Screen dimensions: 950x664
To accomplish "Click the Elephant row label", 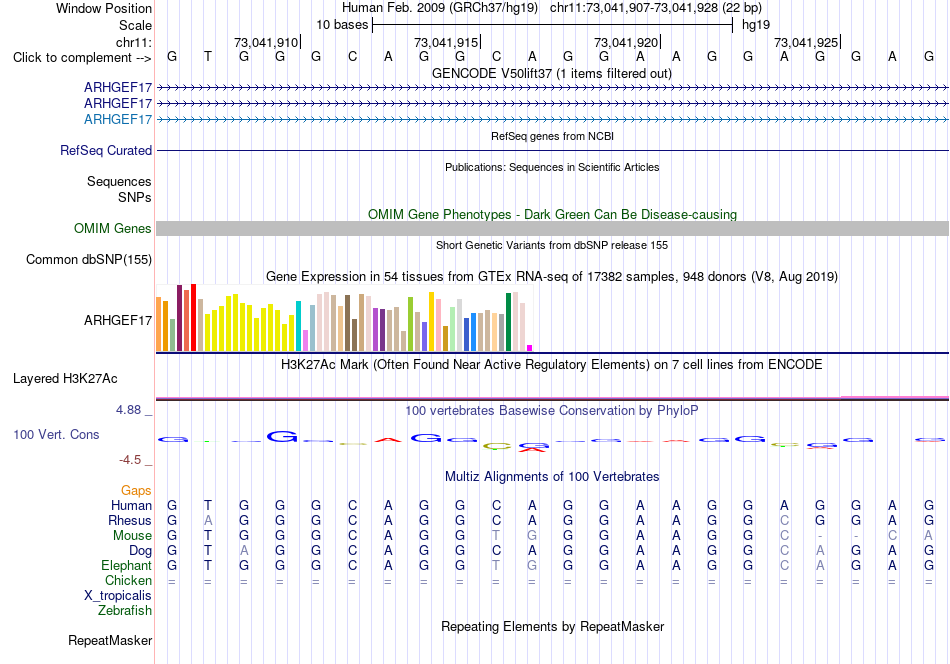I will (126, 565).
